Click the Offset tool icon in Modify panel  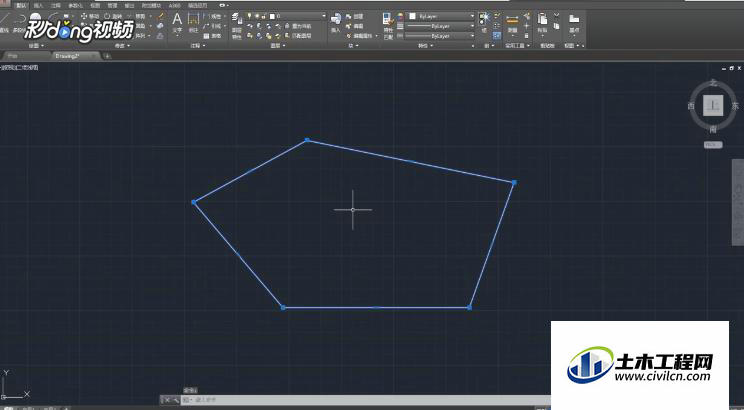click(x=160, y=36)
